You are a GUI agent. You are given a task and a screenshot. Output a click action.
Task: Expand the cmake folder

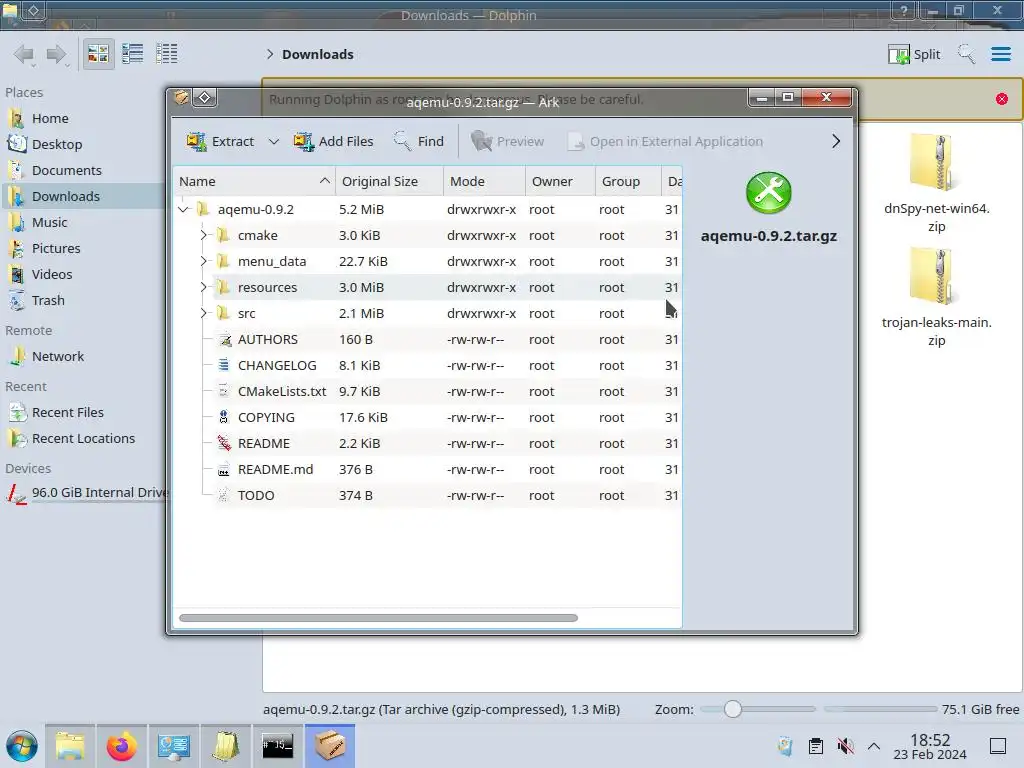pos(203,235)
